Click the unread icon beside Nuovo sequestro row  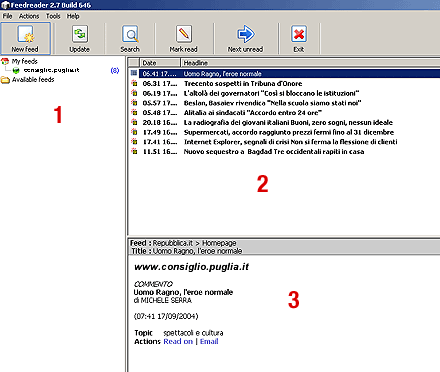pos(134,151)
